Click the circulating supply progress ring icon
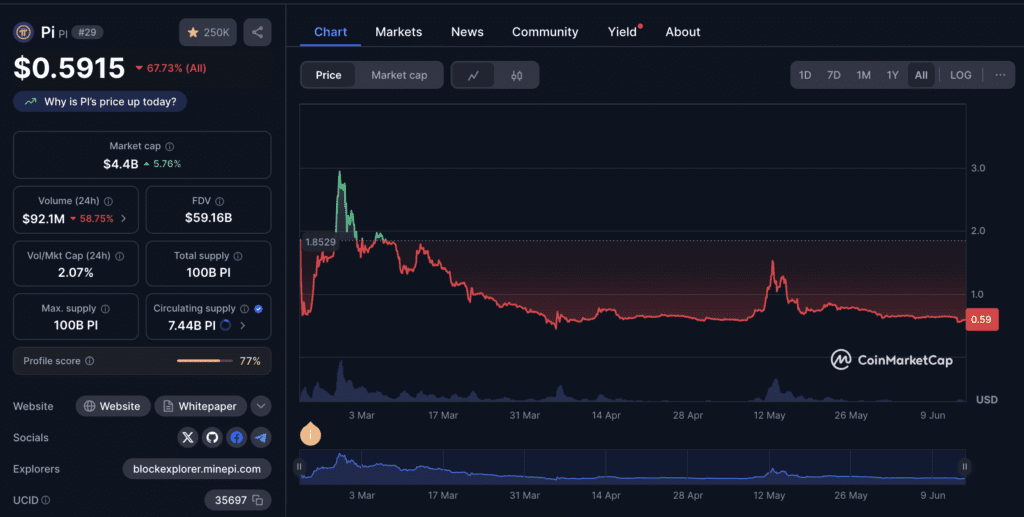 (225, 325)
